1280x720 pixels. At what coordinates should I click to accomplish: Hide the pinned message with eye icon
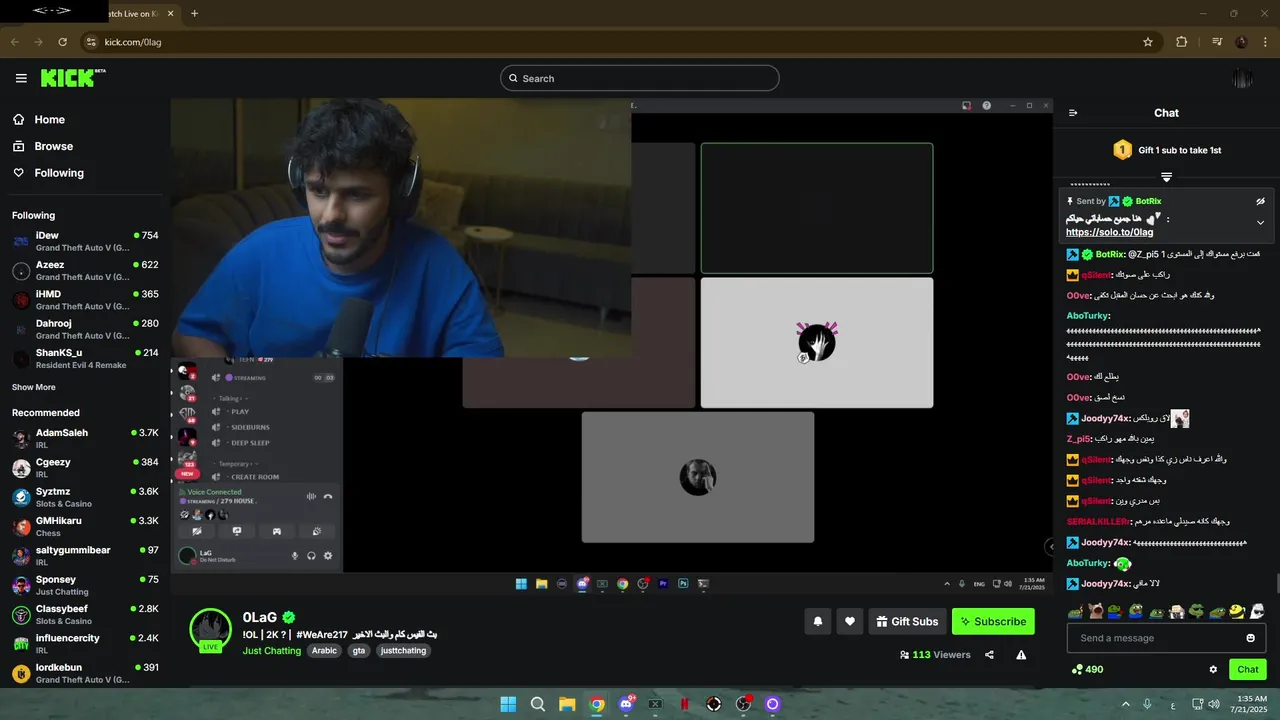tap(1261, 201)
